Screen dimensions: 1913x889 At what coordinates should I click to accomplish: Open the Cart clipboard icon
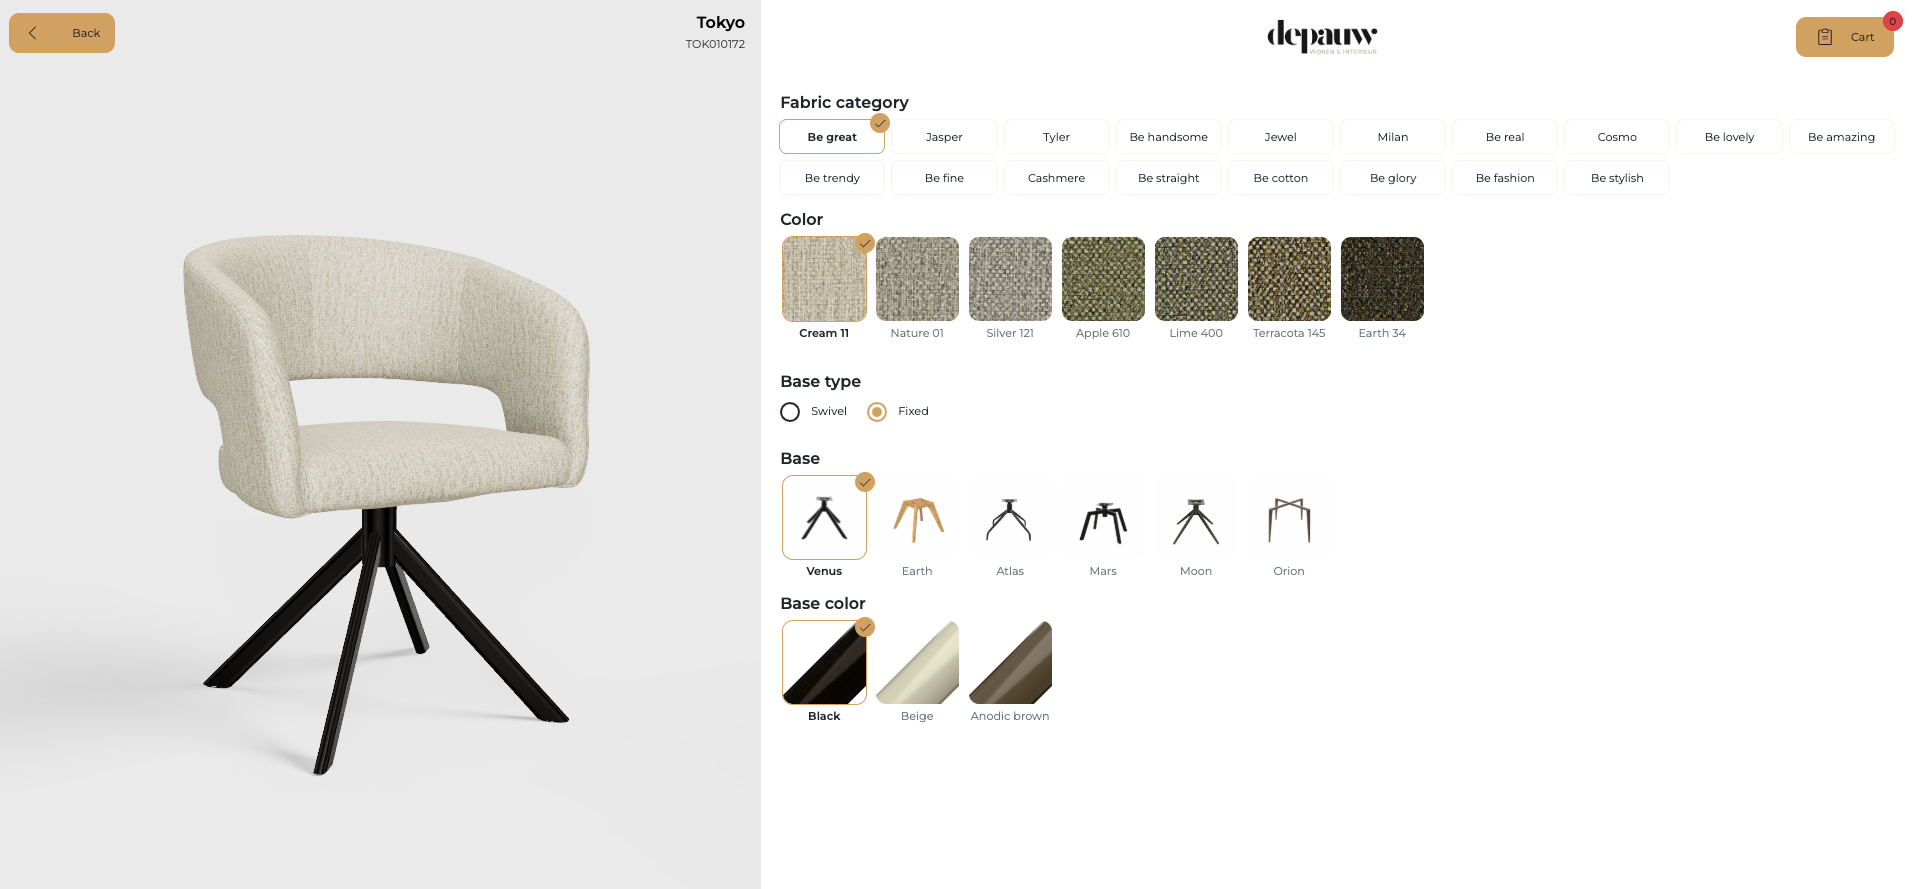(1825, 37)
